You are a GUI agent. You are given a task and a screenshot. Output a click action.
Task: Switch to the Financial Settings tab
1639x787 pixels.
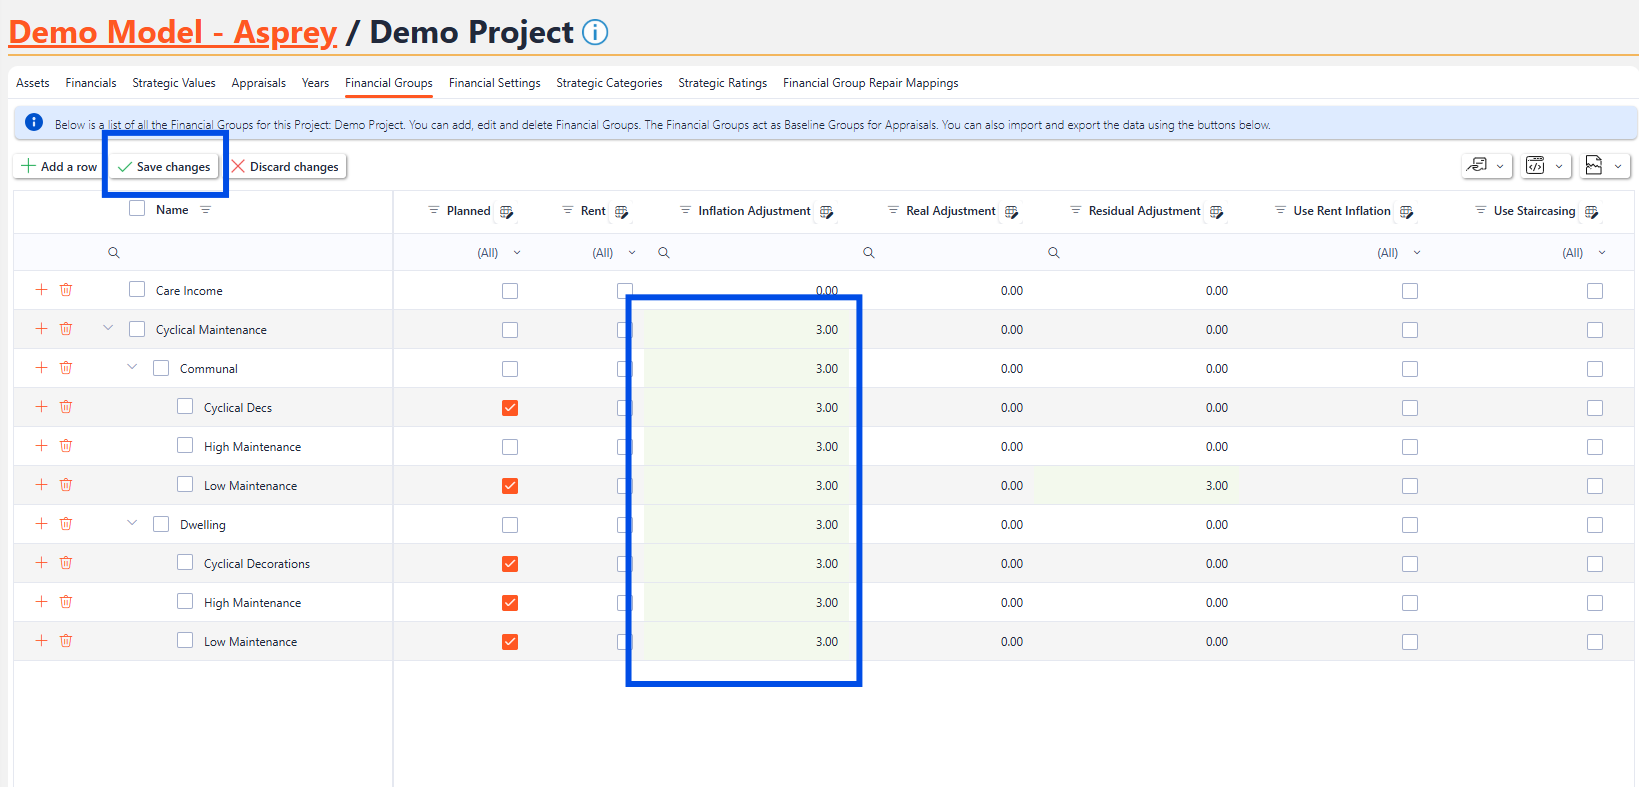click(x=494, y=83)
